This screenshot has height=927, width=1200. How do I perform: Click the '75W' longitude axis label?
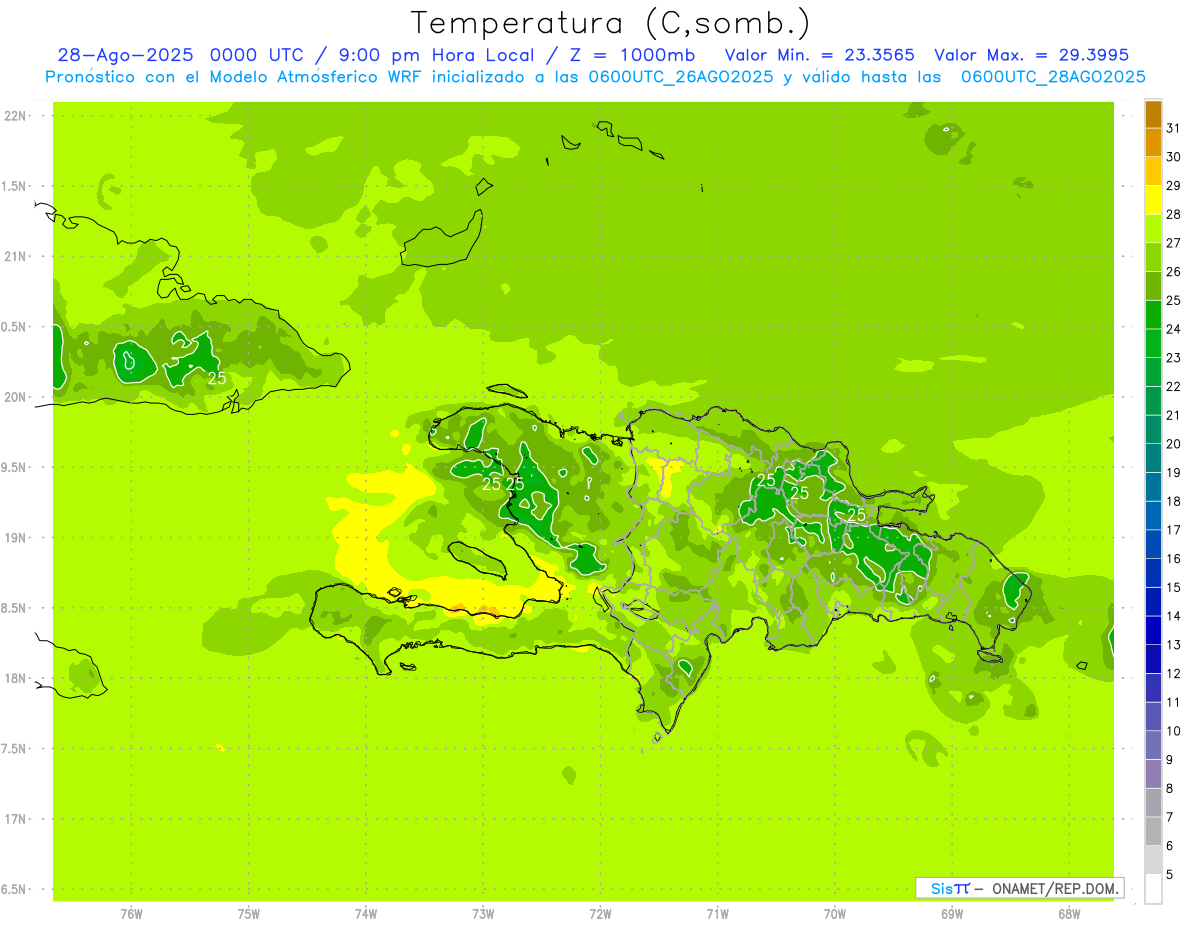pos(249,915)
